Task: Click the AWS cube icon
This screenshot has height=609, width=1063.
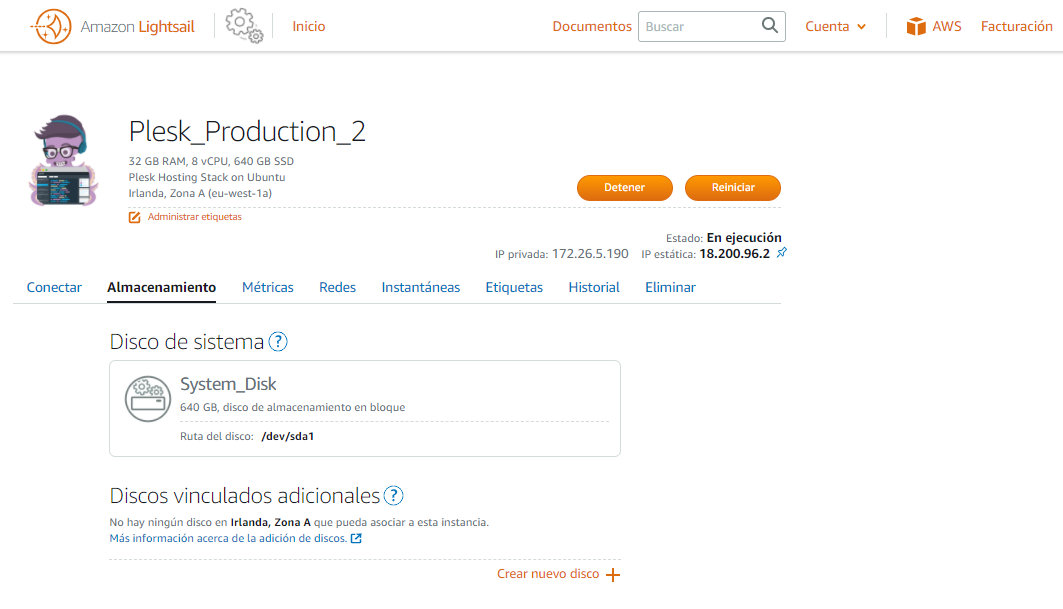Action: tap(916, 27)
